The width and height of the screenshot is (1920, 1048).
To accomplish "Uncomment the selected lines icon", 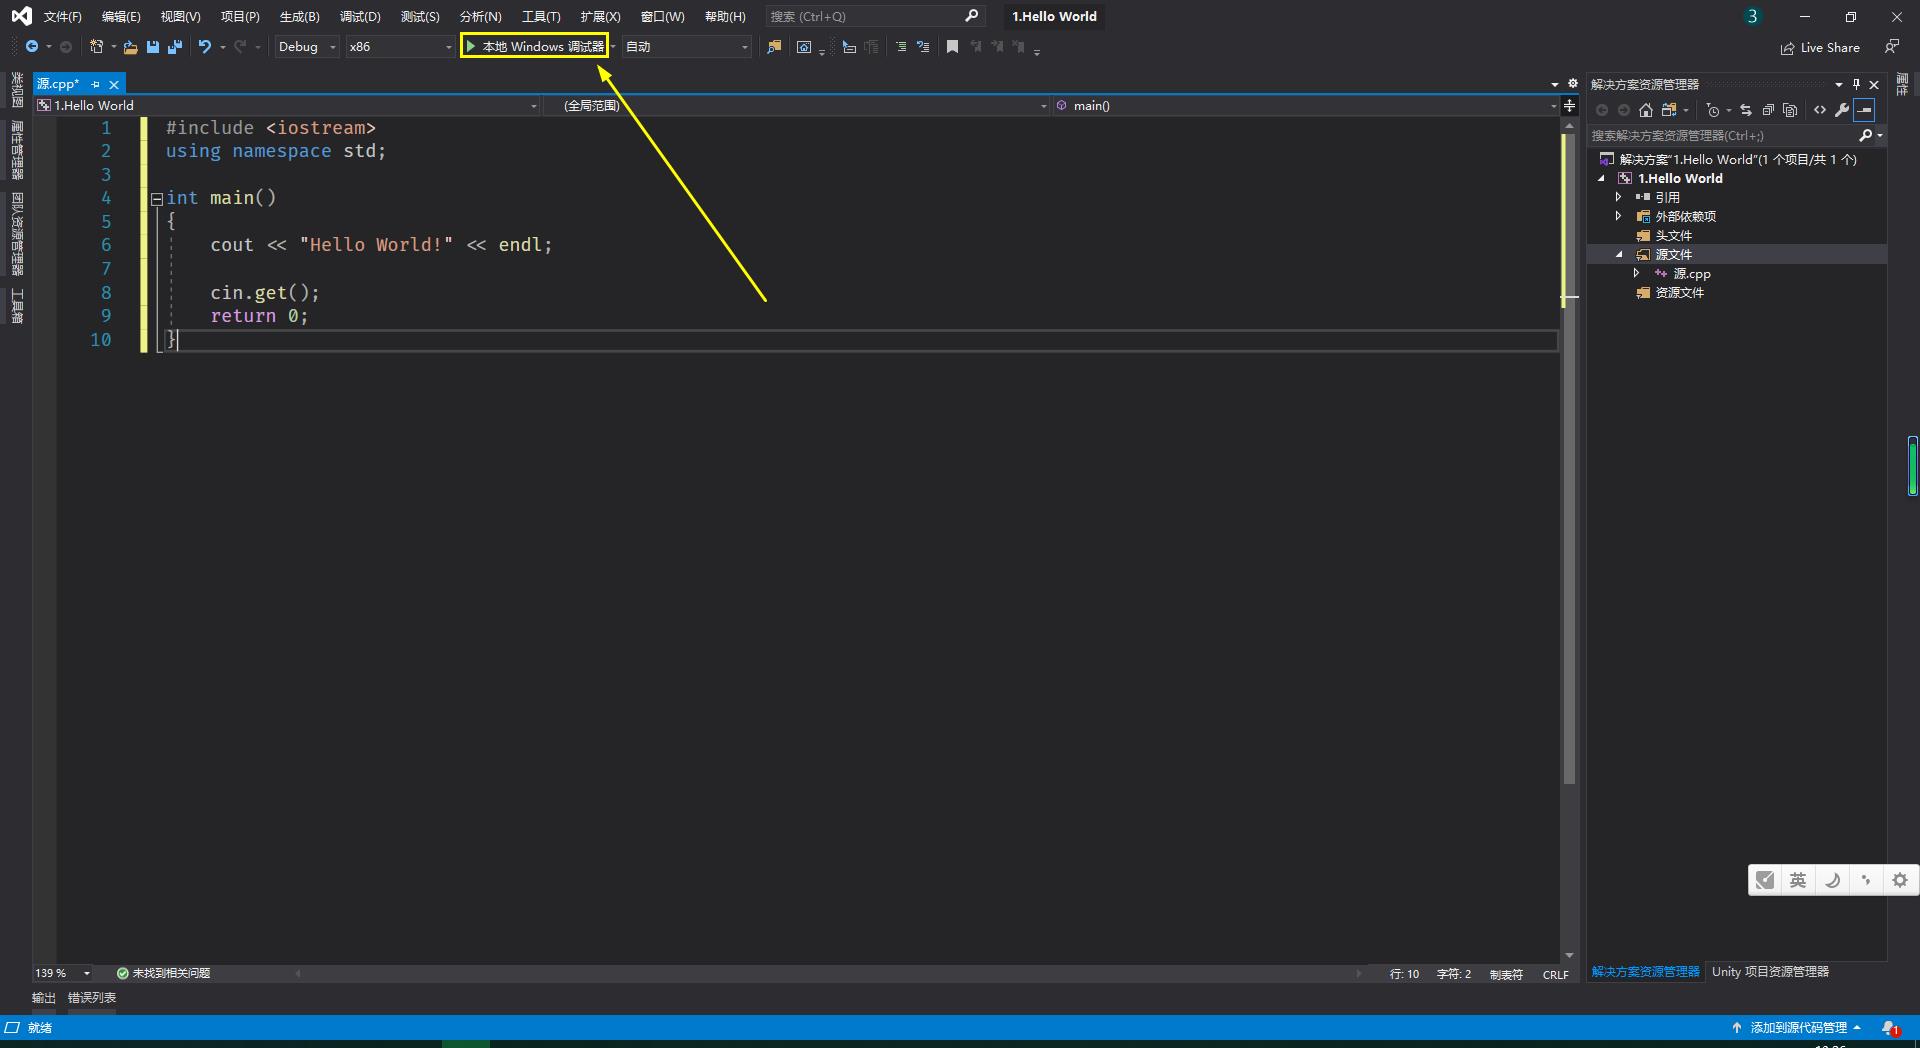I will click(923, 47).
